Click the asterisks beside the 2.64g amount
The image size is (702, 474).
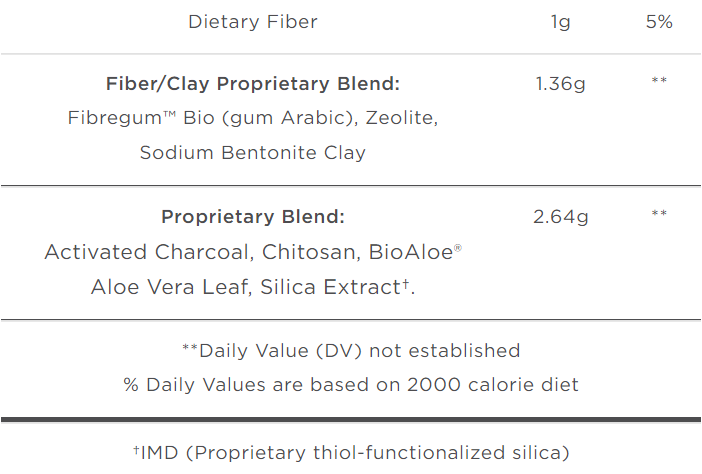click(x=659, y=214)
